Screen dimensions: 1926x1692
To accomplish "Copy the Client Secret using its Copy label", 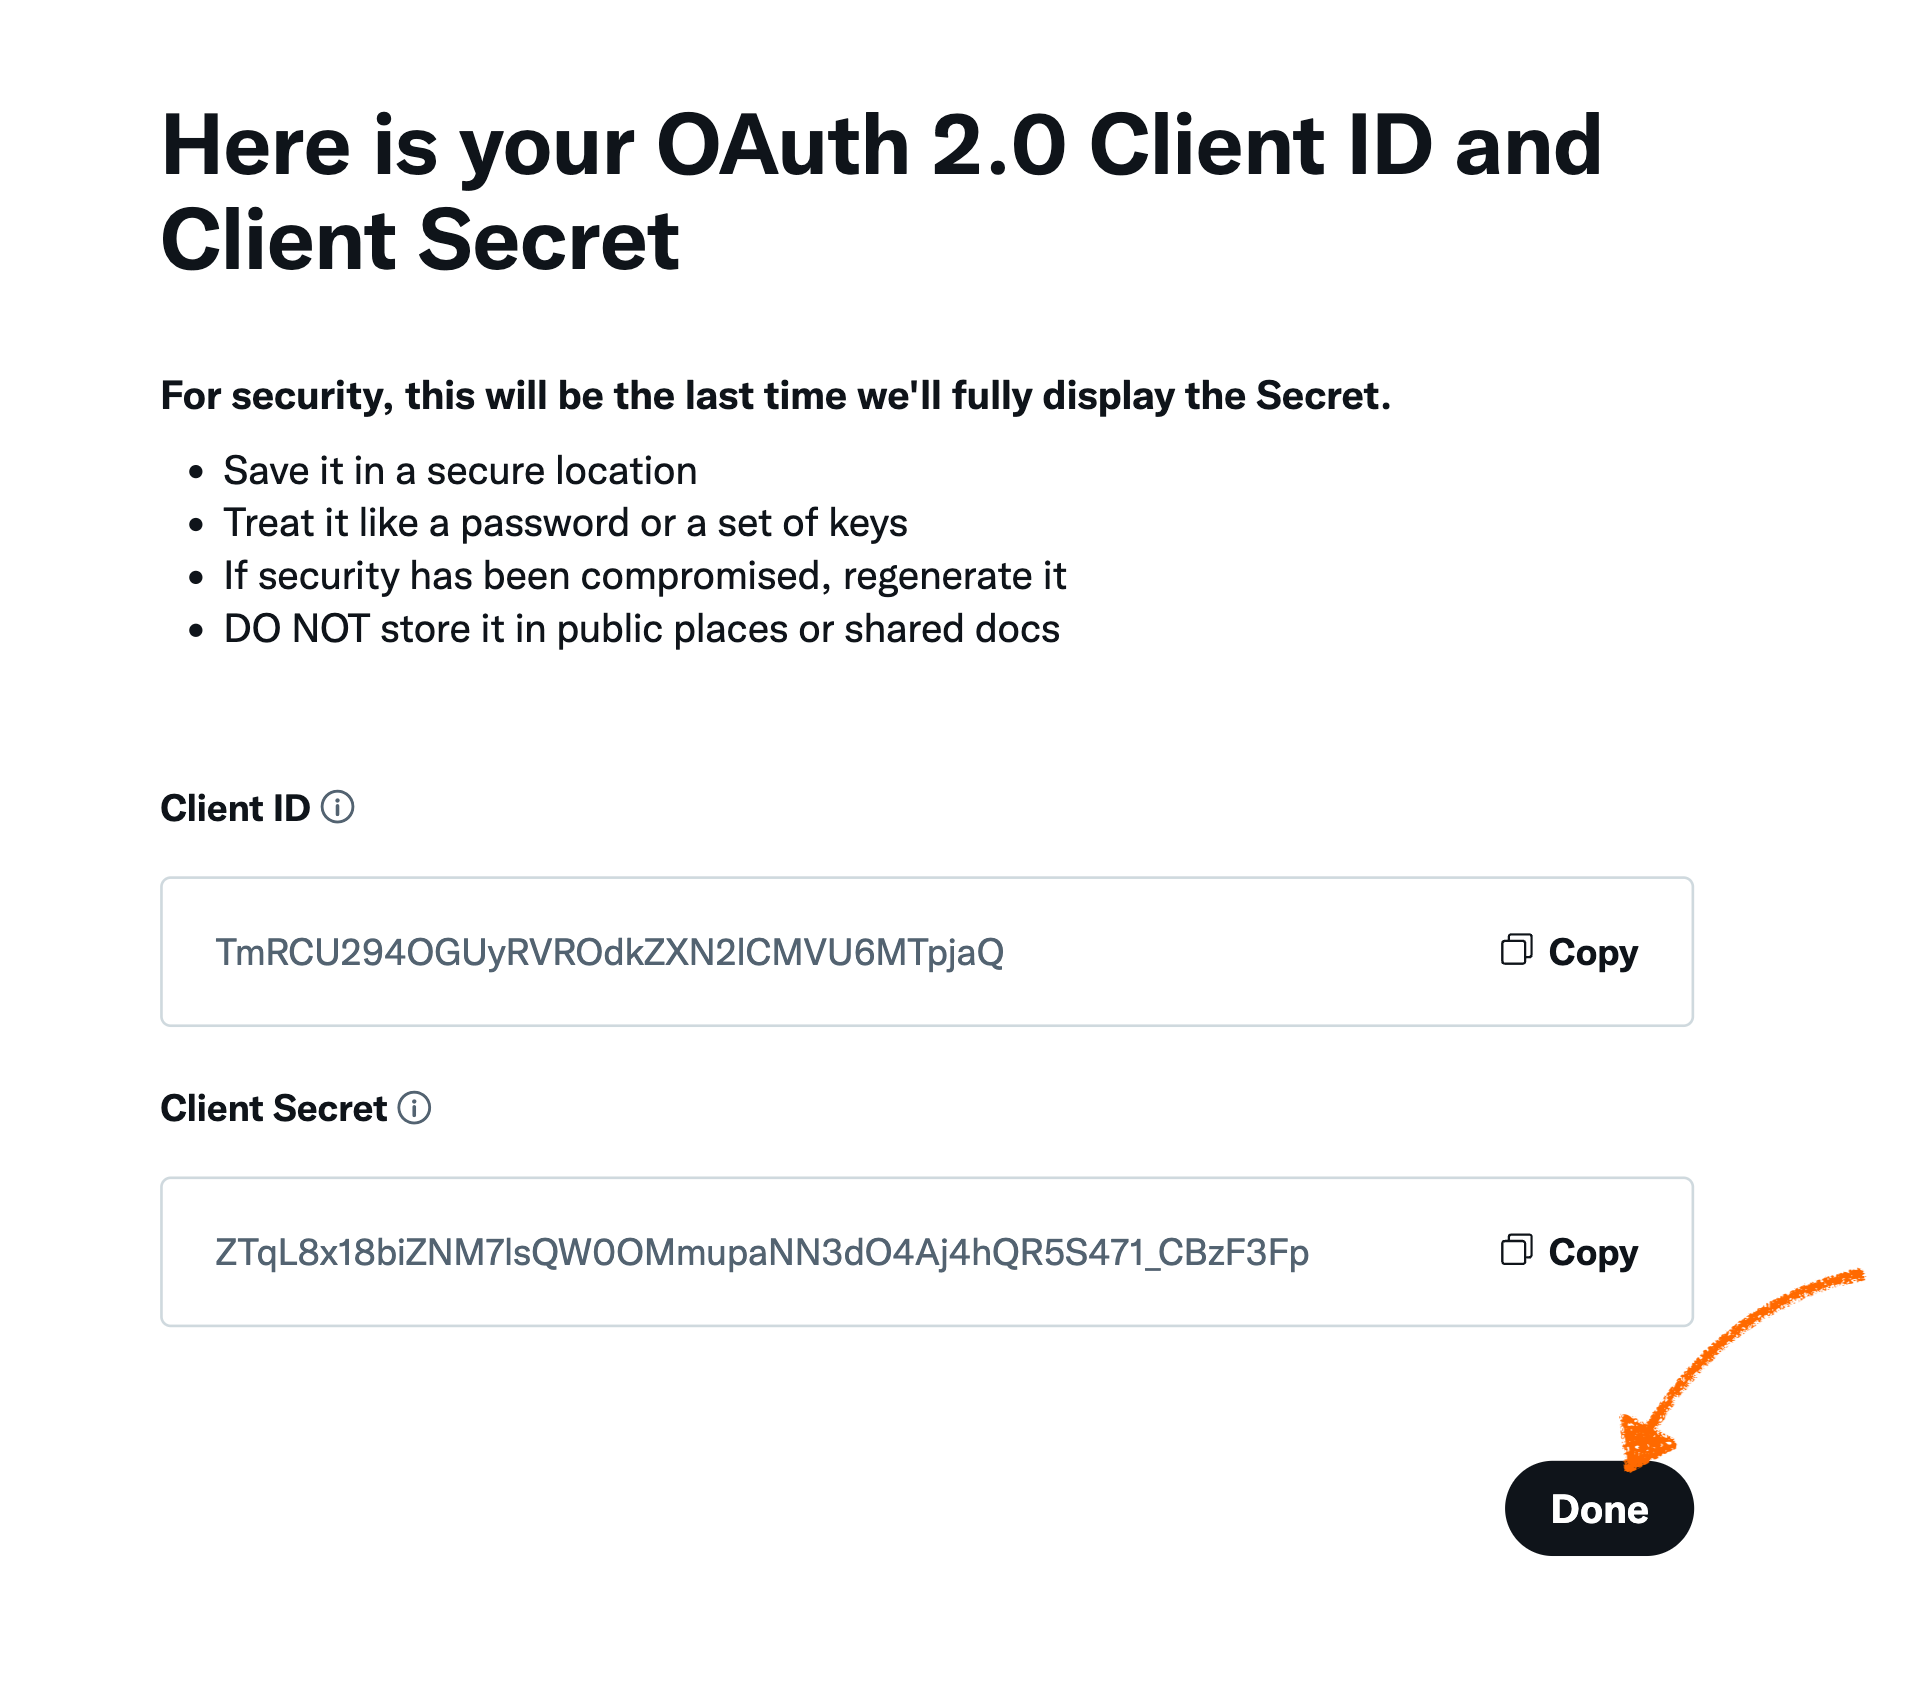I will 1593,1253.
